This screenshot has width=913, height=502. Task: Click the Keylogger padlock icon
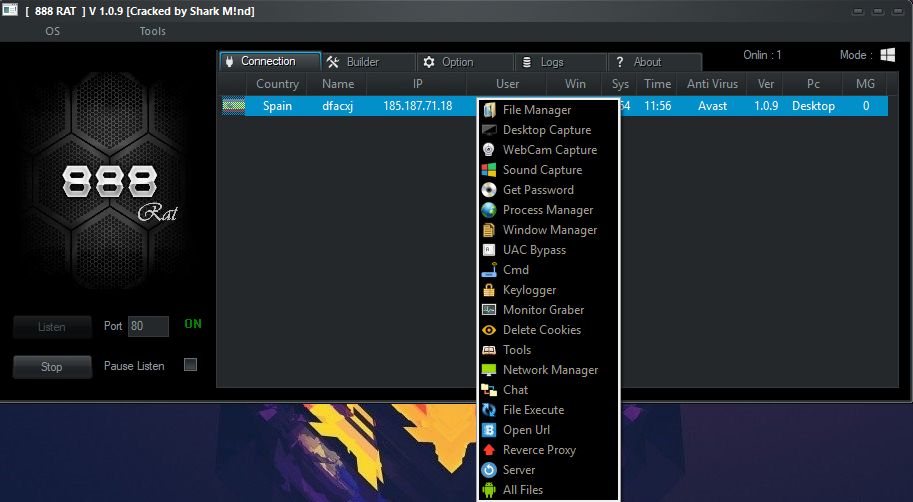click(x=489, y=289)
